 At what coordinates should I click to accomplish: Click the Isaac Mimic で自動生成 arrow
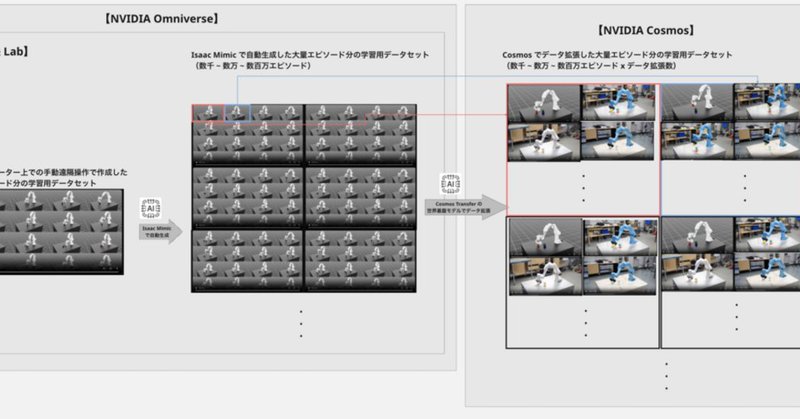161,232
